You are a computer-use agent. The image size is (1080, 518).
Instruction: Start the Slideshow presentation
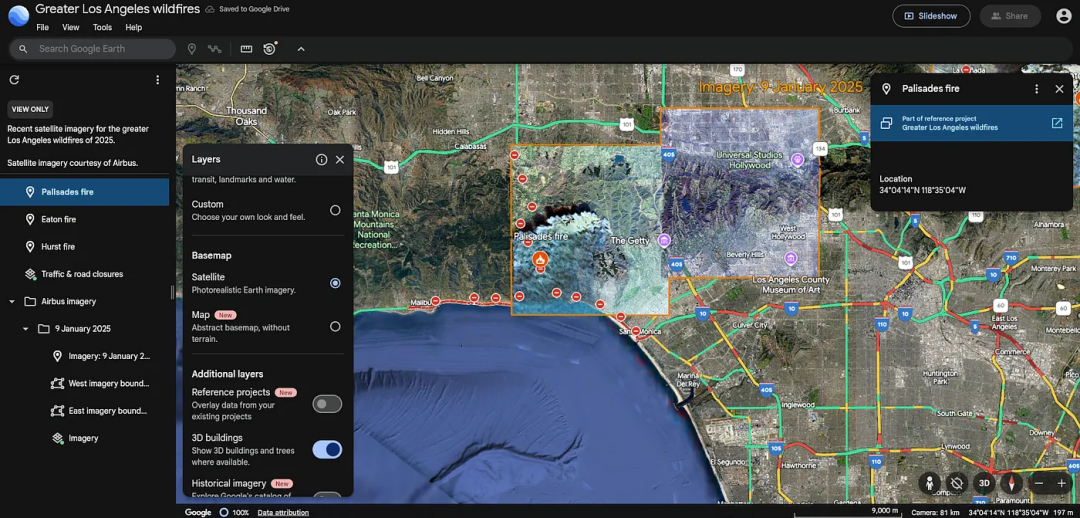coord(930,16)
